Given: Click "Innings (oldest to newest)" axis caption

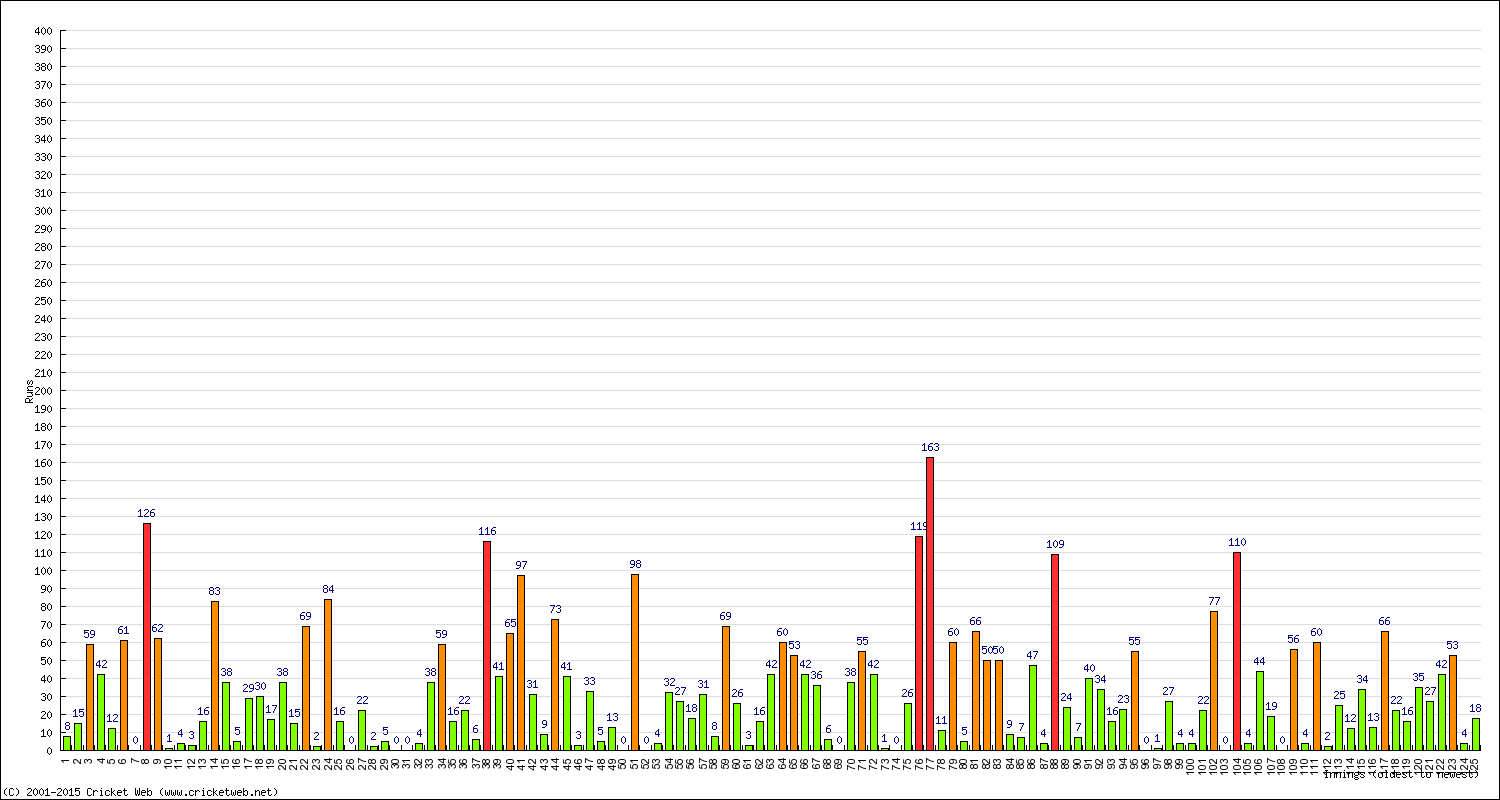Looking at the screenshot, I should 1401,774.
